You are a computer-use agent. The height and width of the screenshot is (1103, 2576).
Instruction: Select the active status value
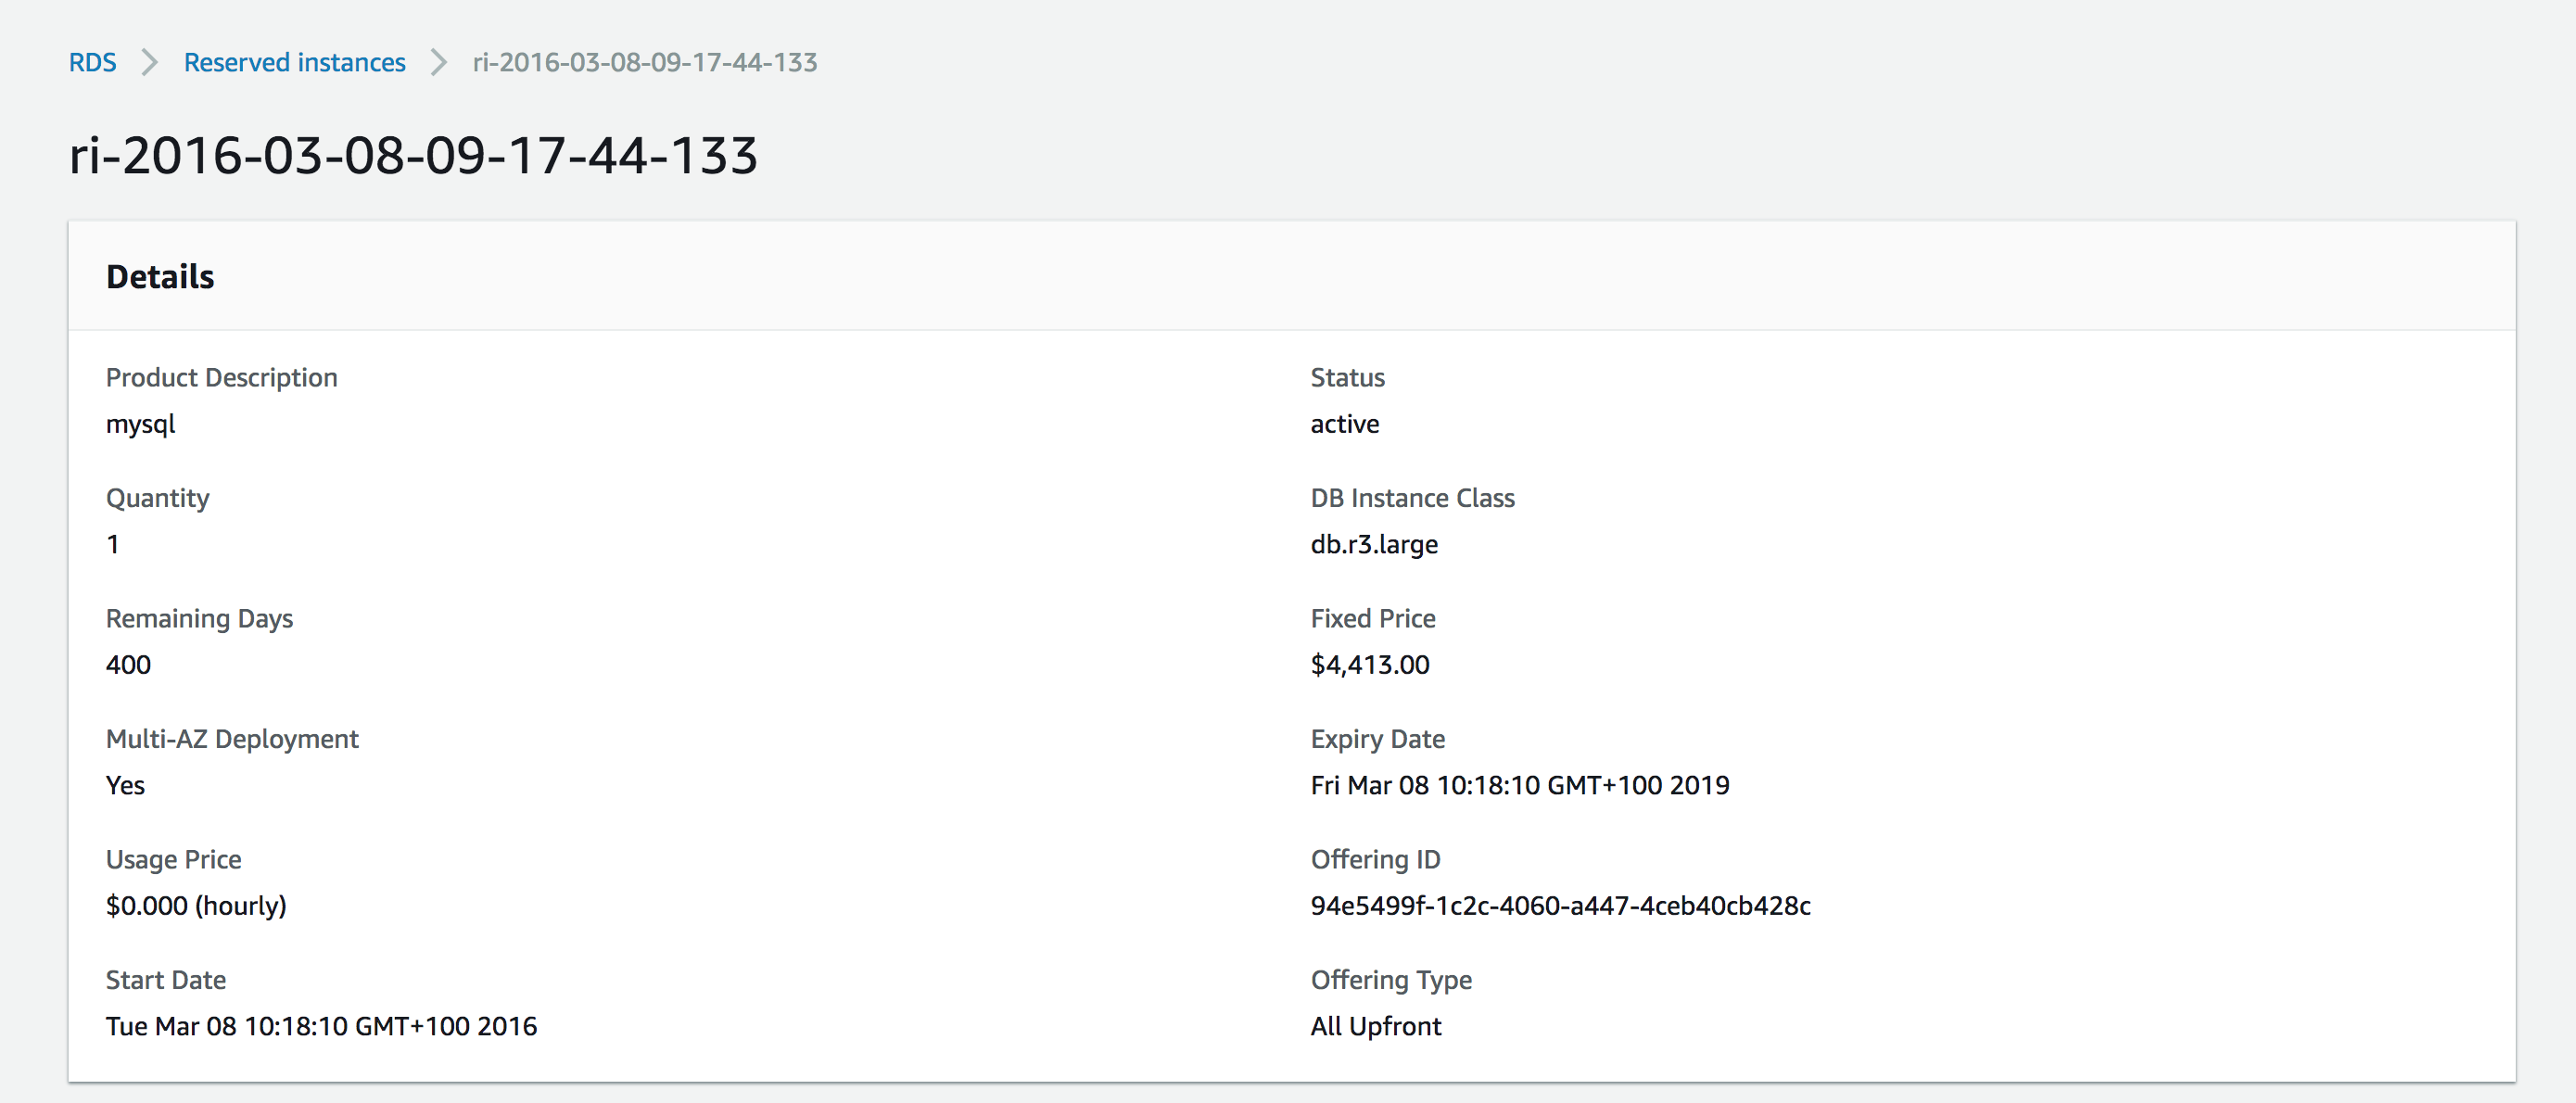[x=1344, y=424]
